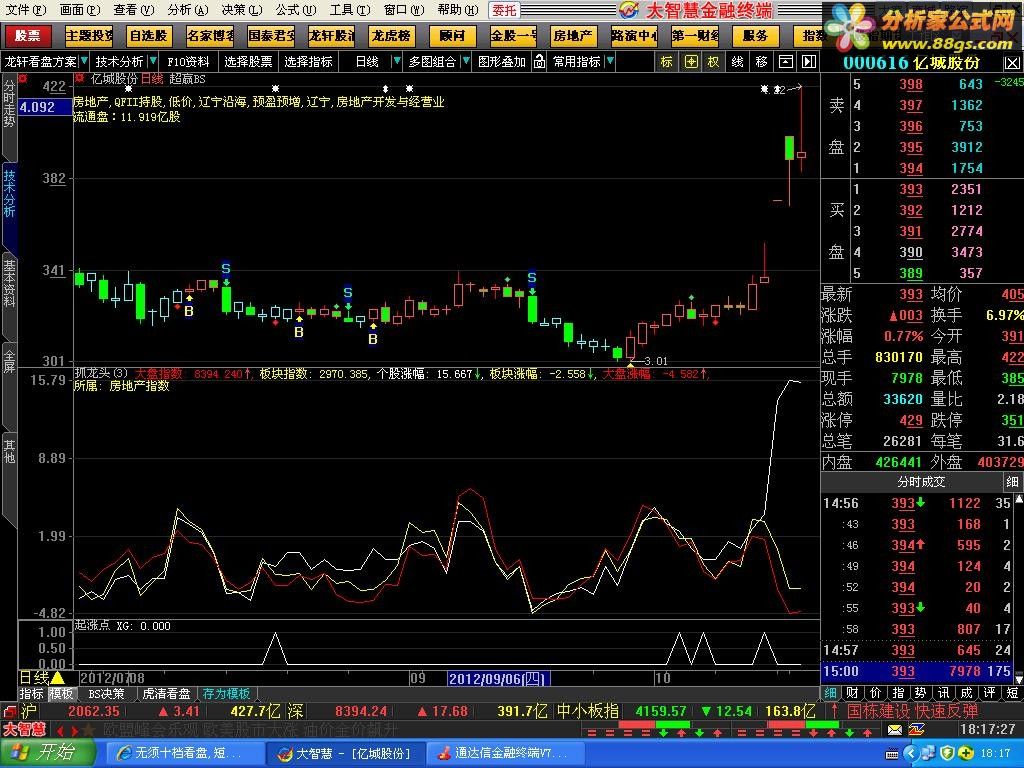This screenshot has height=768, width=1024.
Task: Click the 细 detail button beside 分时成交
Action: (x=1012, y=482)
